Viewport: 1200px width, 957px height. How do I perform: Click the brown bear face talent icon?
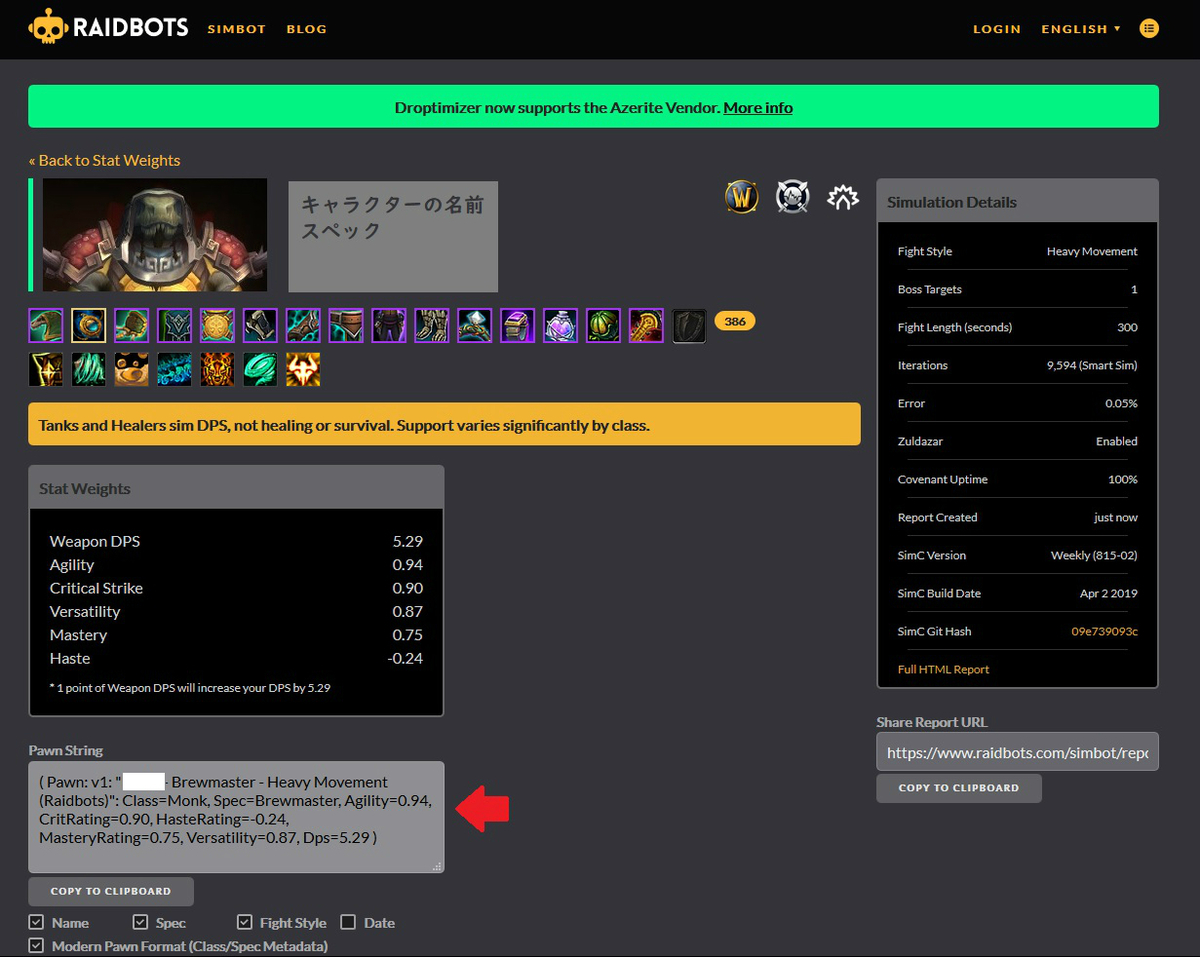pyautogui.click(x=132, y=369)
